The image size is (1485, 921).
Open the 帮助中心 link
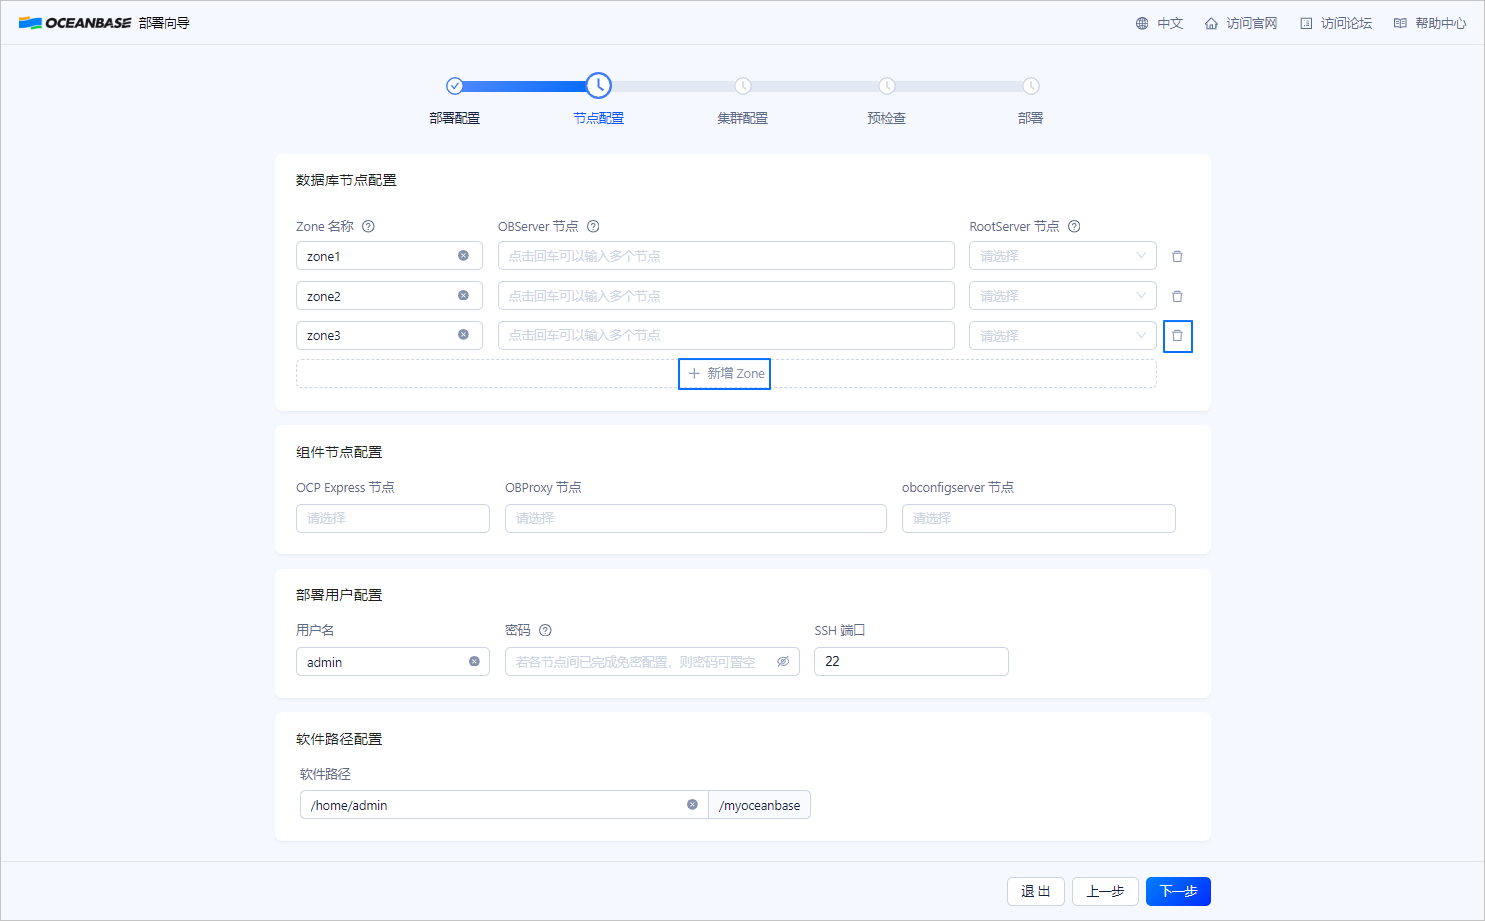1441,23
